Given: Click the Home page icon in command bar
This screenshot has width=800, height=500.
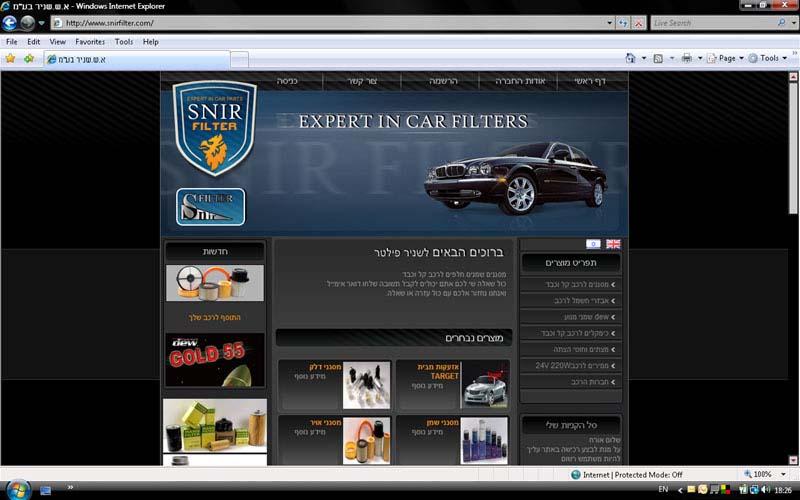Looking at the screenshot, I should click(631, 58).
